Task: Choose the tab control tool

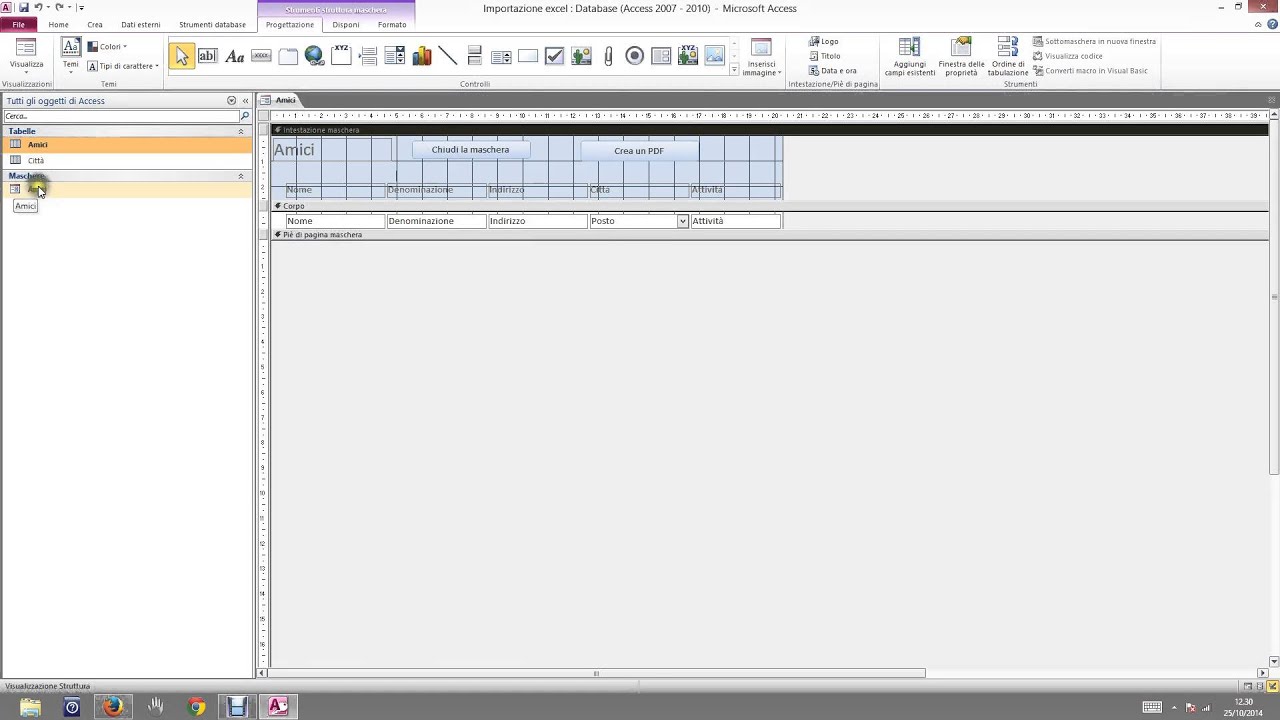Action: 288,56
